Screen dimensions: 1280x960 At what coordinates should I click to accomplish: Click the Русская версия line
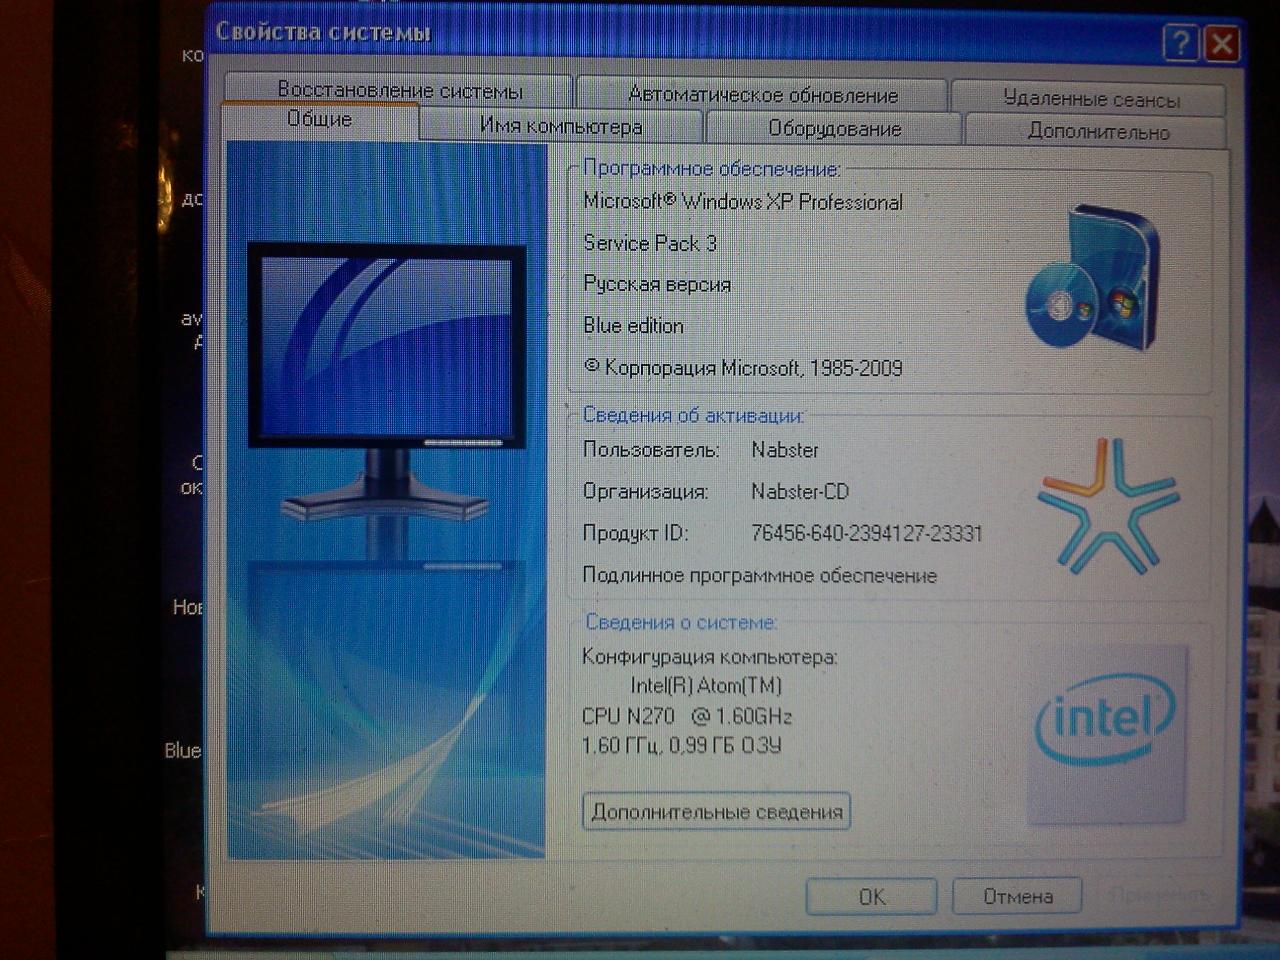pyautogui.click(x=657, y=284)
